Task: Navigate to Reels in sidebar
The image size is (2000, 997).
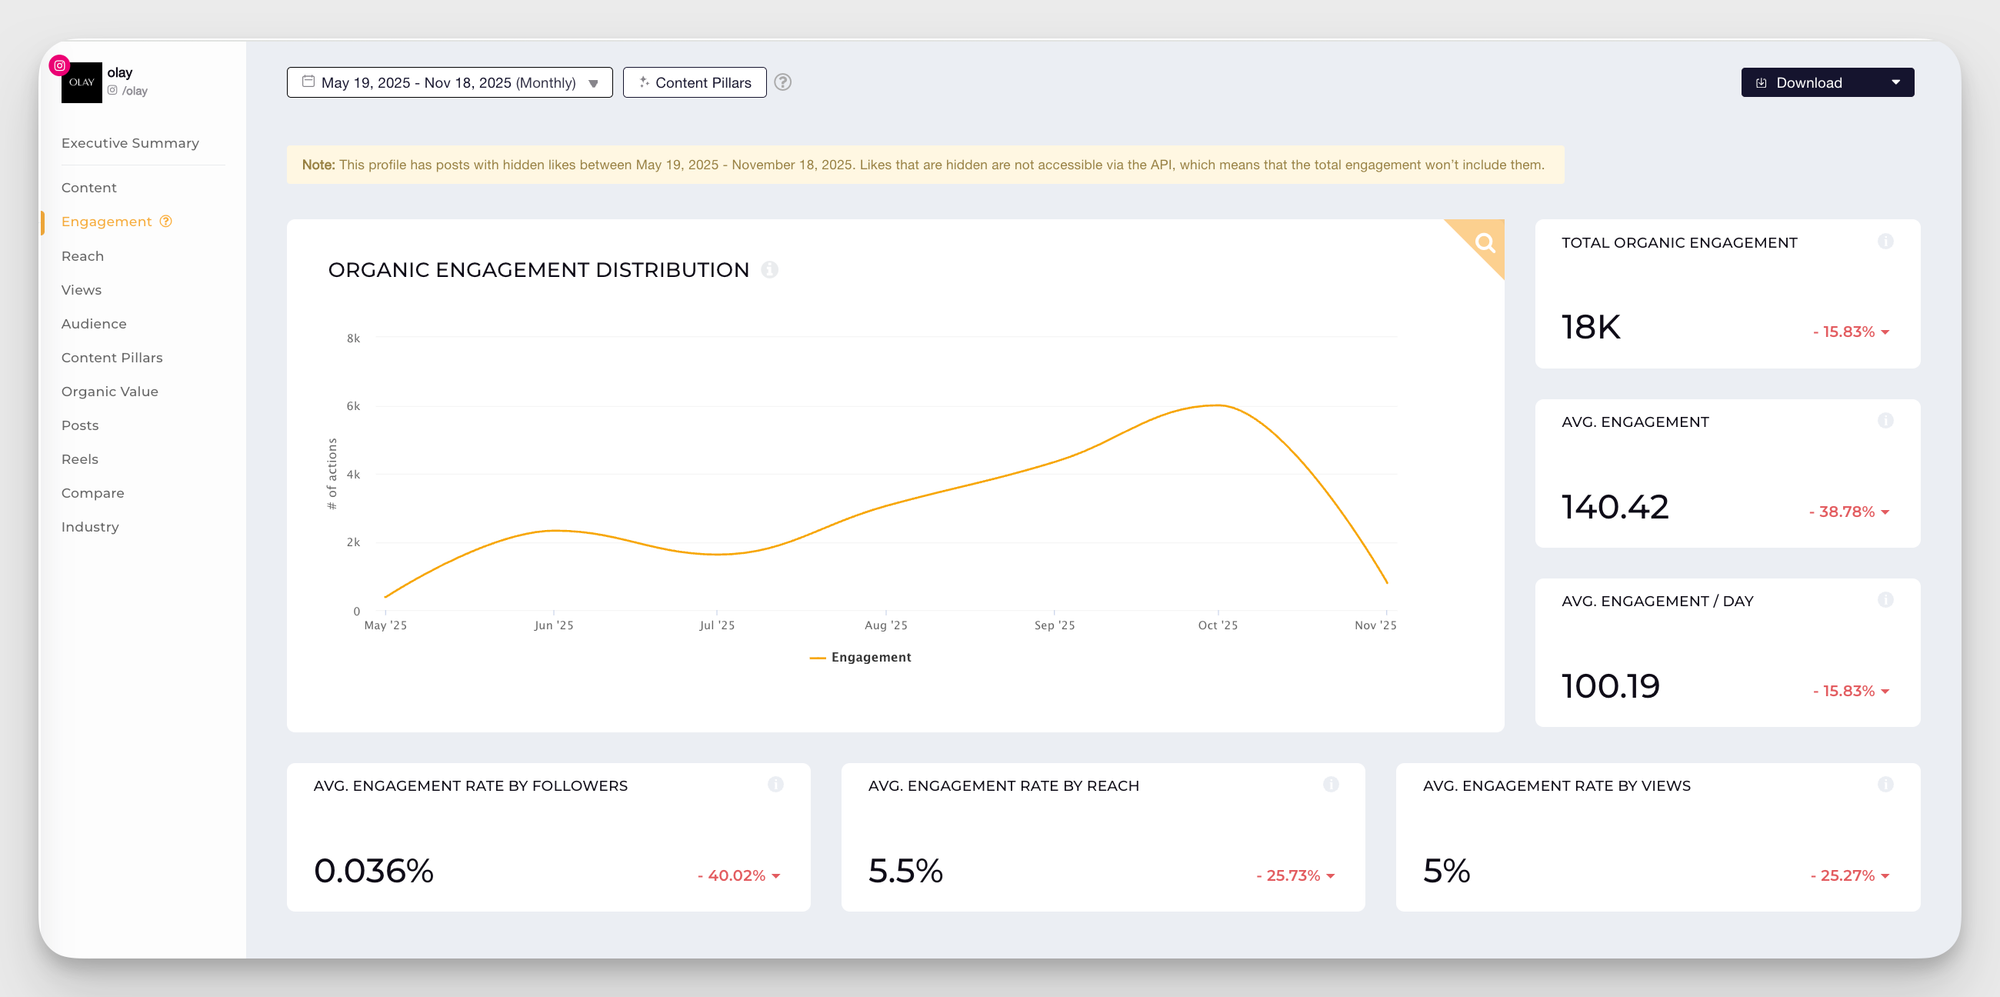Action: [x=80, y=459]
